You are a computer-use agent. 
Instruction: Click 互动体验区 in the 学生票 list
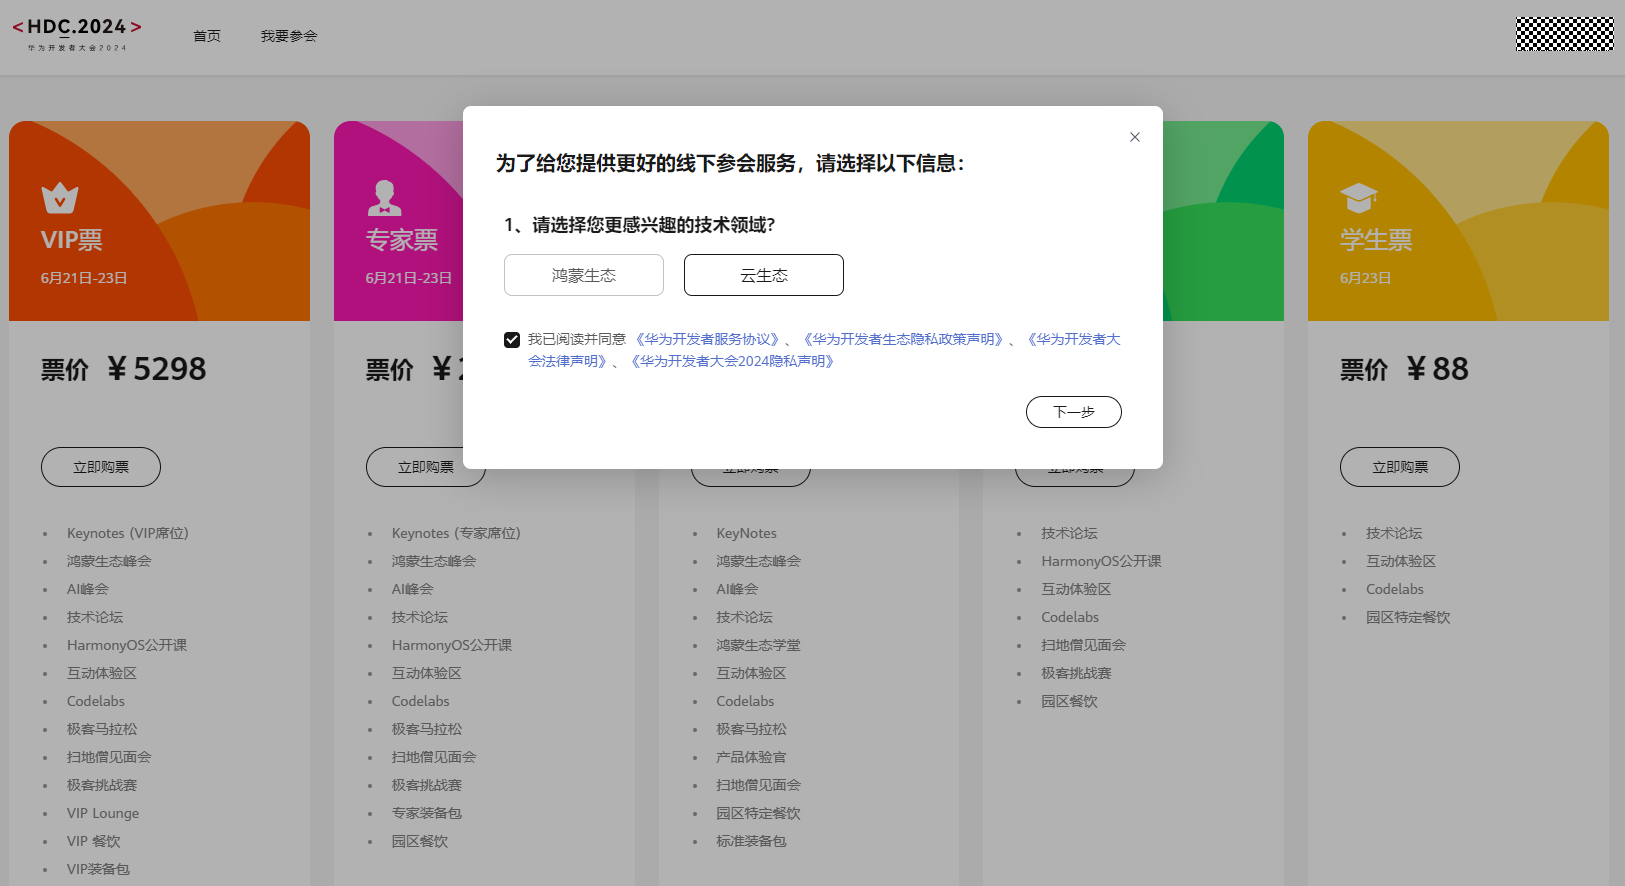(x=1401, y=561)
